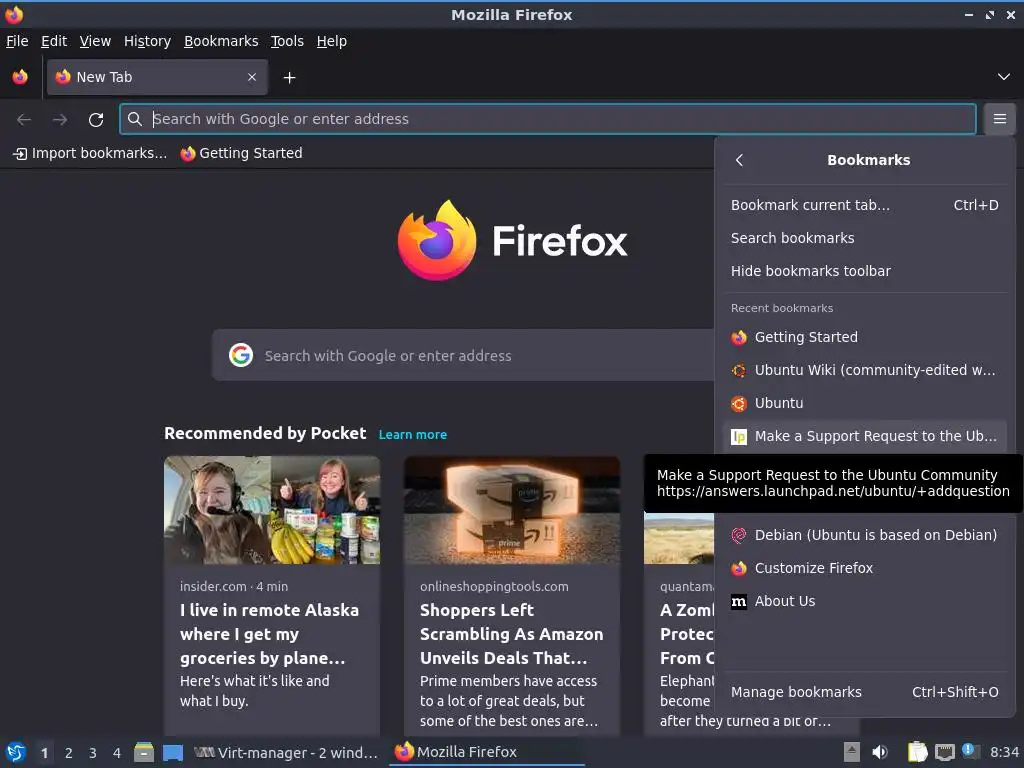This screenshot has width=1024, height=768.
Task: Select Bookmark current tab
Action: [865, 205]
